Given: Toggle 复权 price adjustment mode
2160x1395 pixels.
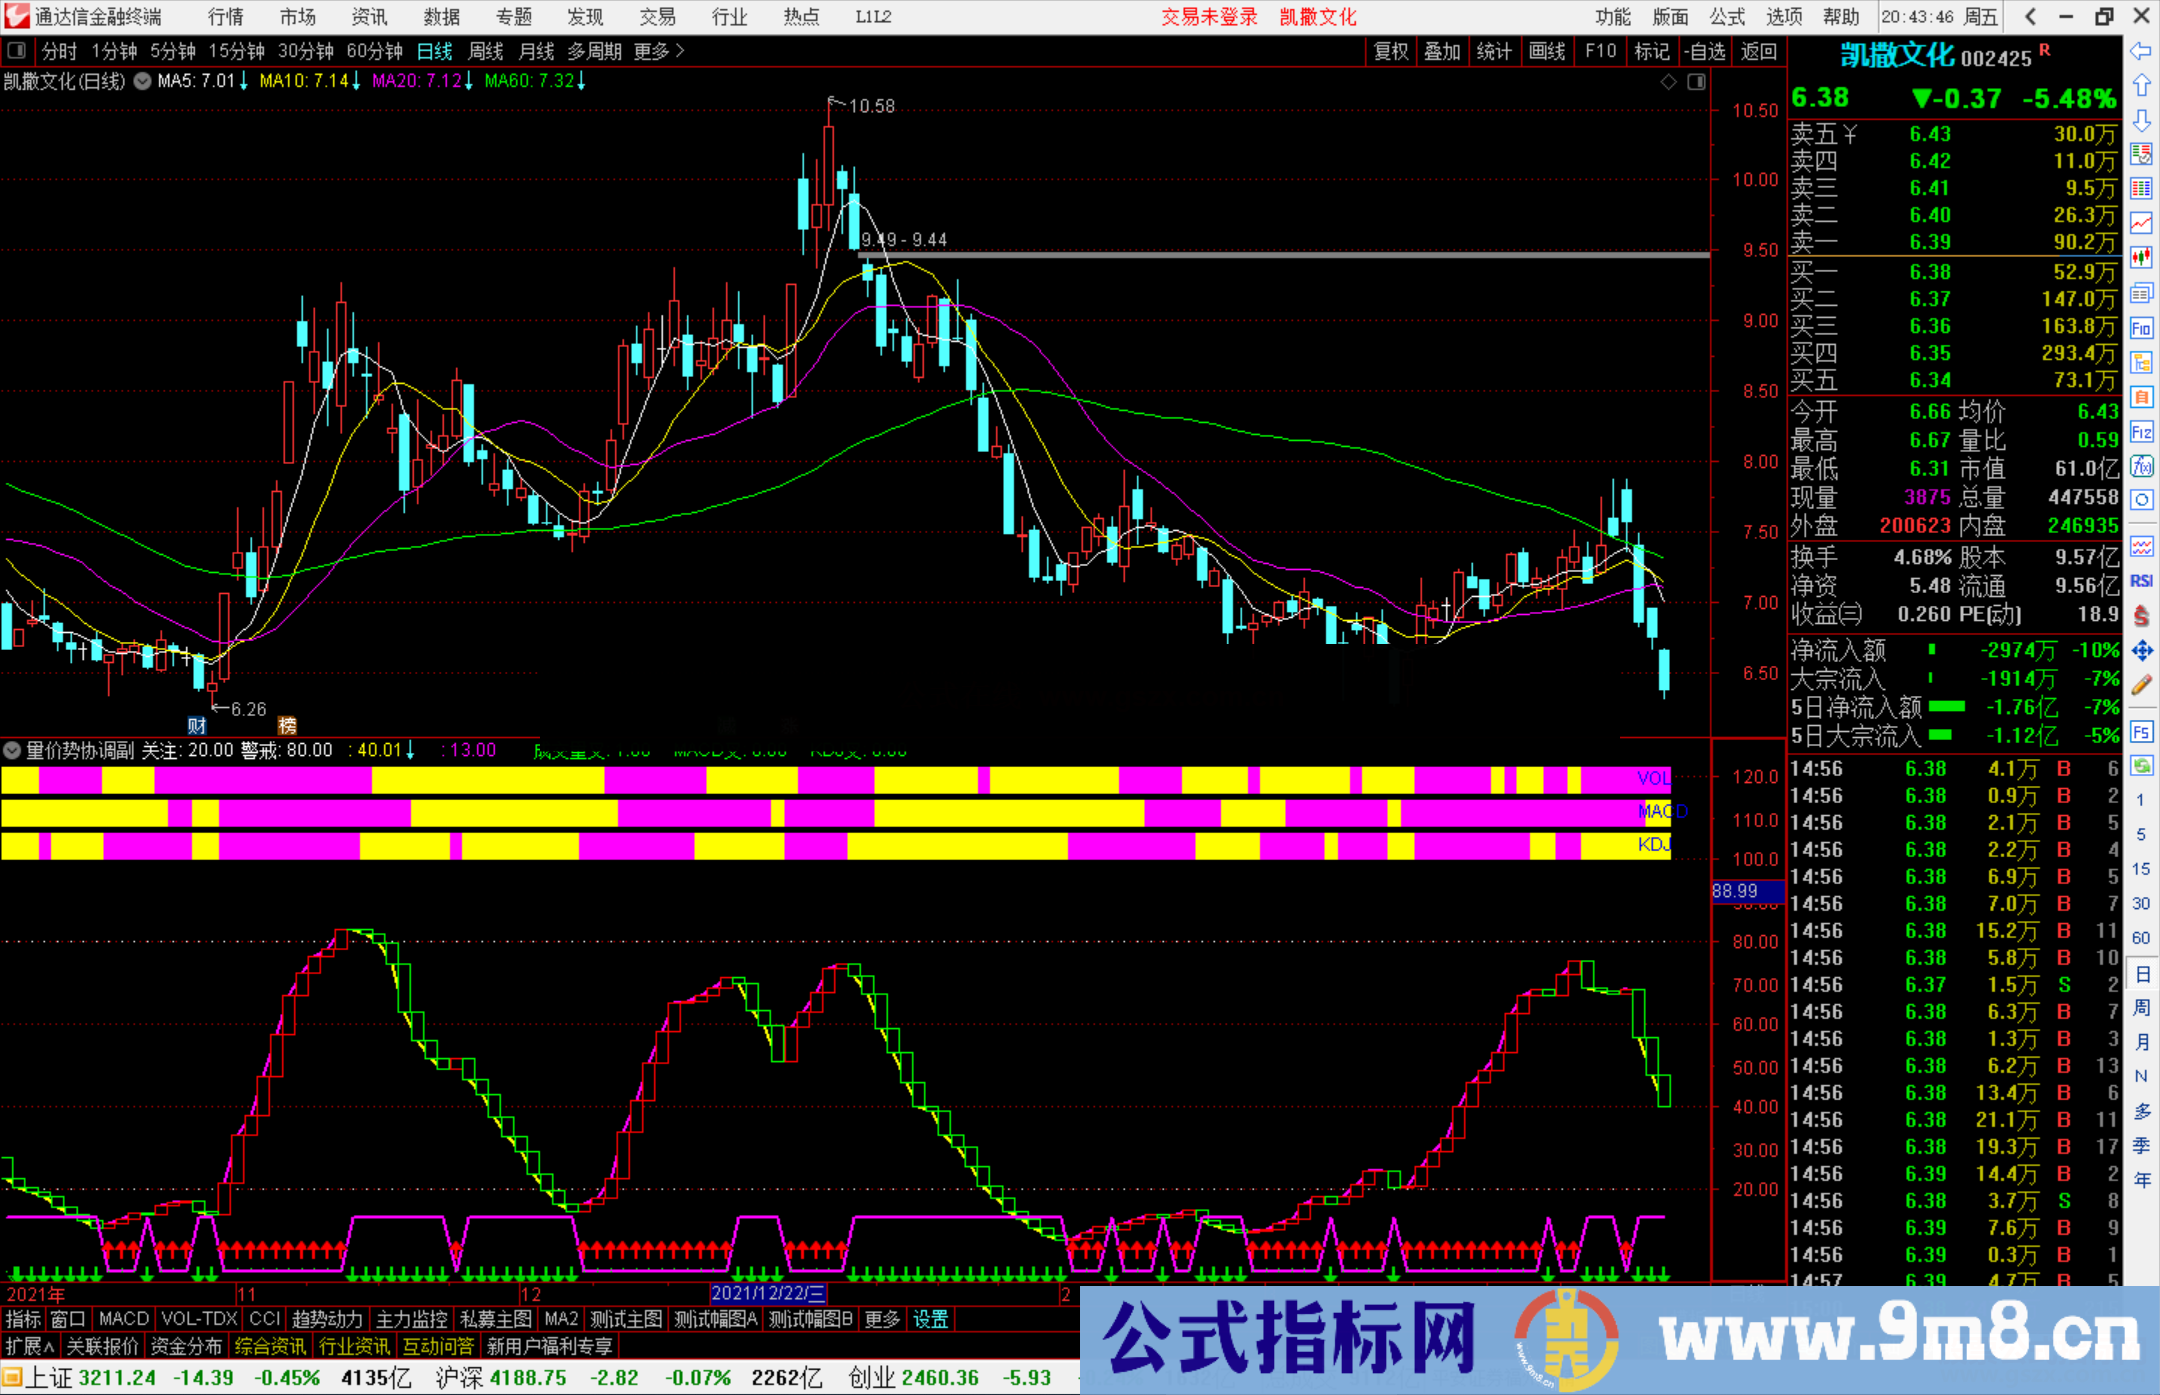Looking at the screenshot, I should pos(1390,51).
